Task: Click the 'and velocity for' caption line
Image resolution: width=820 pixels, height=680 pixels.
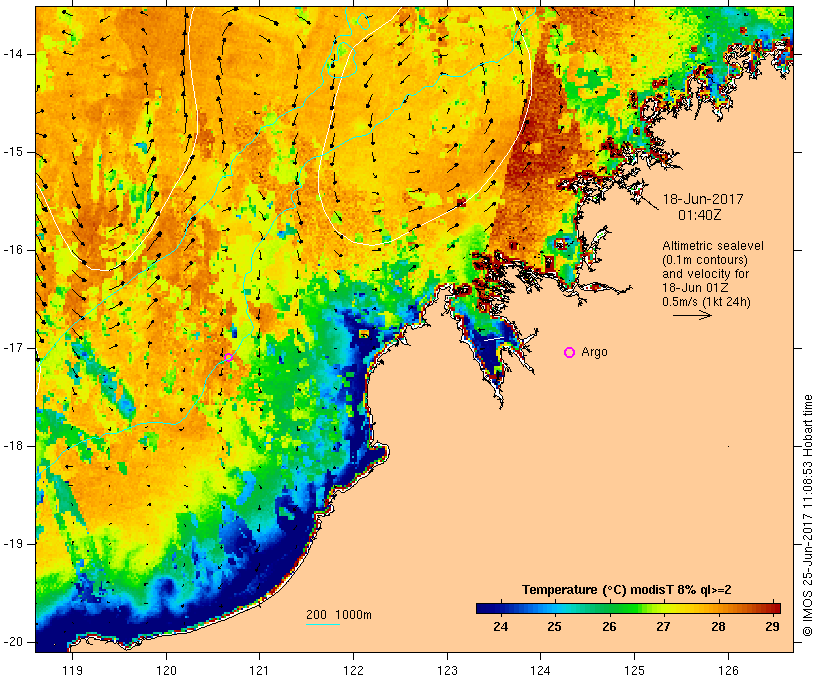Action: [x=705, y=274]
